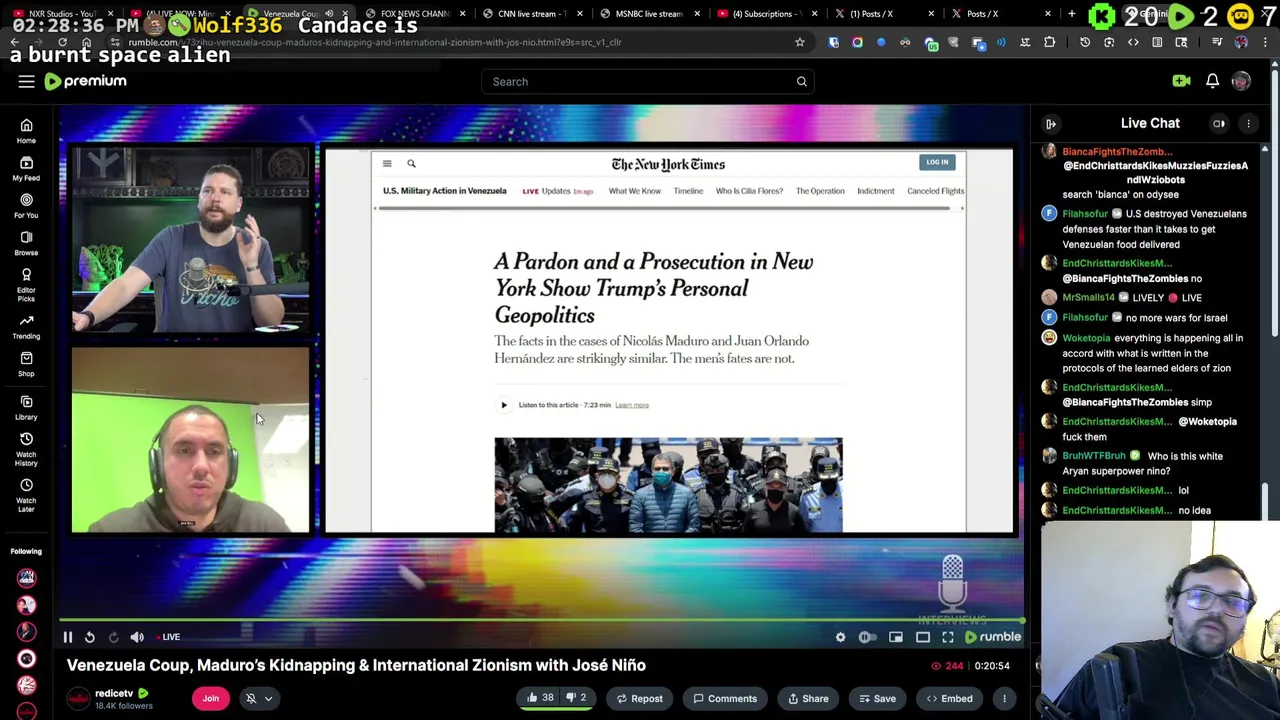The image size is (1280, 720).
Task: Open Watch Later in the sidebar
Action: [26, 496]
